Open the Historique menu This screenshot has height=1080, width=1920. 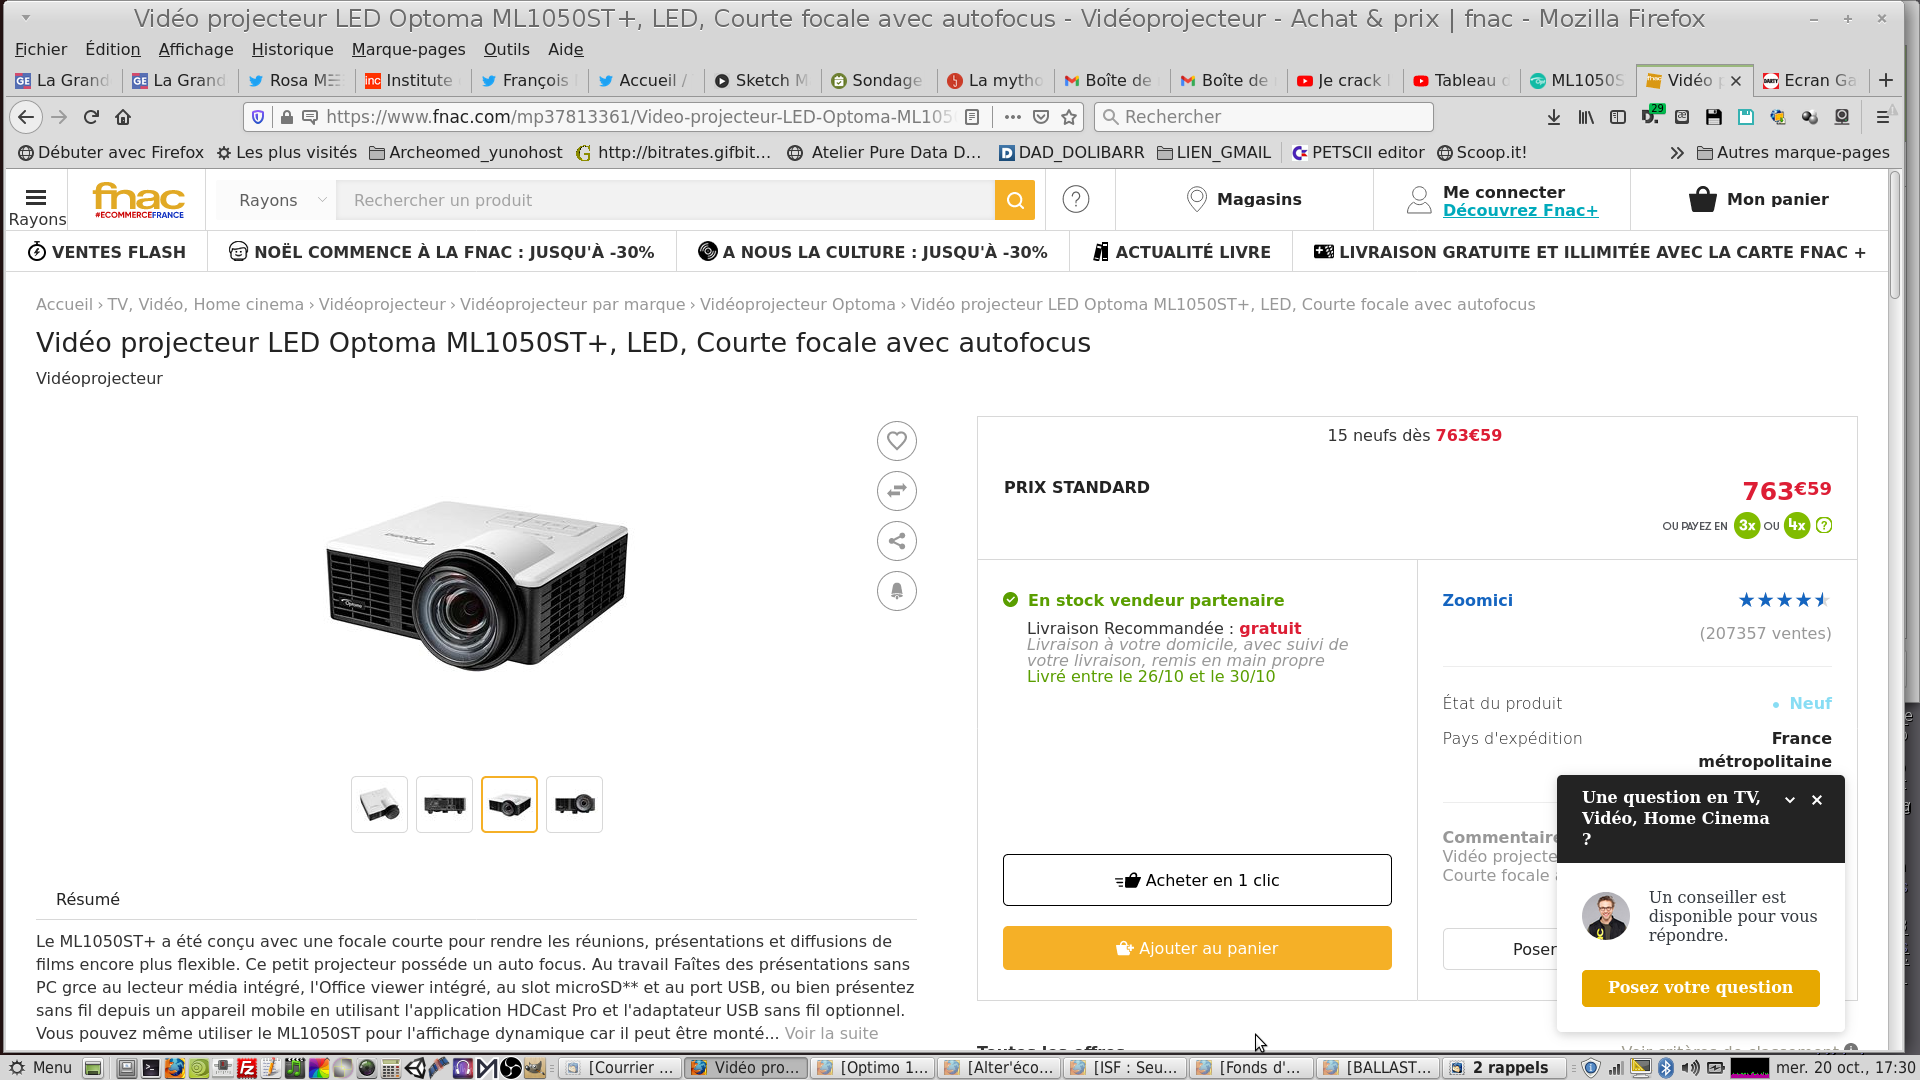coord(292,49)
